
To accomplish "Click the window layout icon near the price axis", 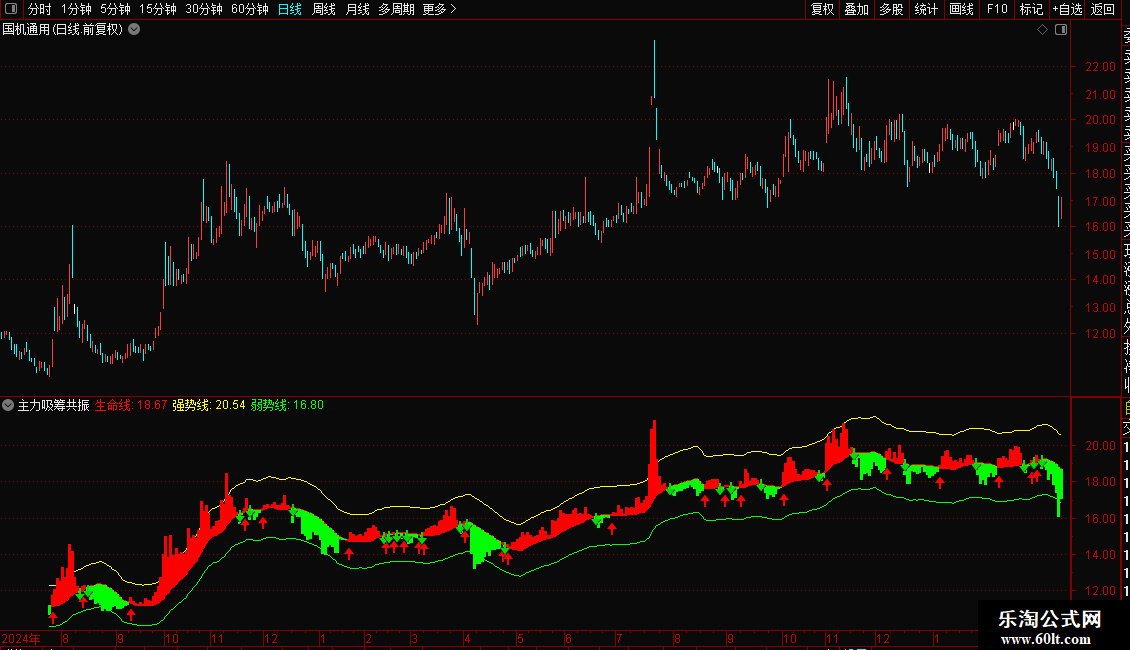I will click(1061, 30).
